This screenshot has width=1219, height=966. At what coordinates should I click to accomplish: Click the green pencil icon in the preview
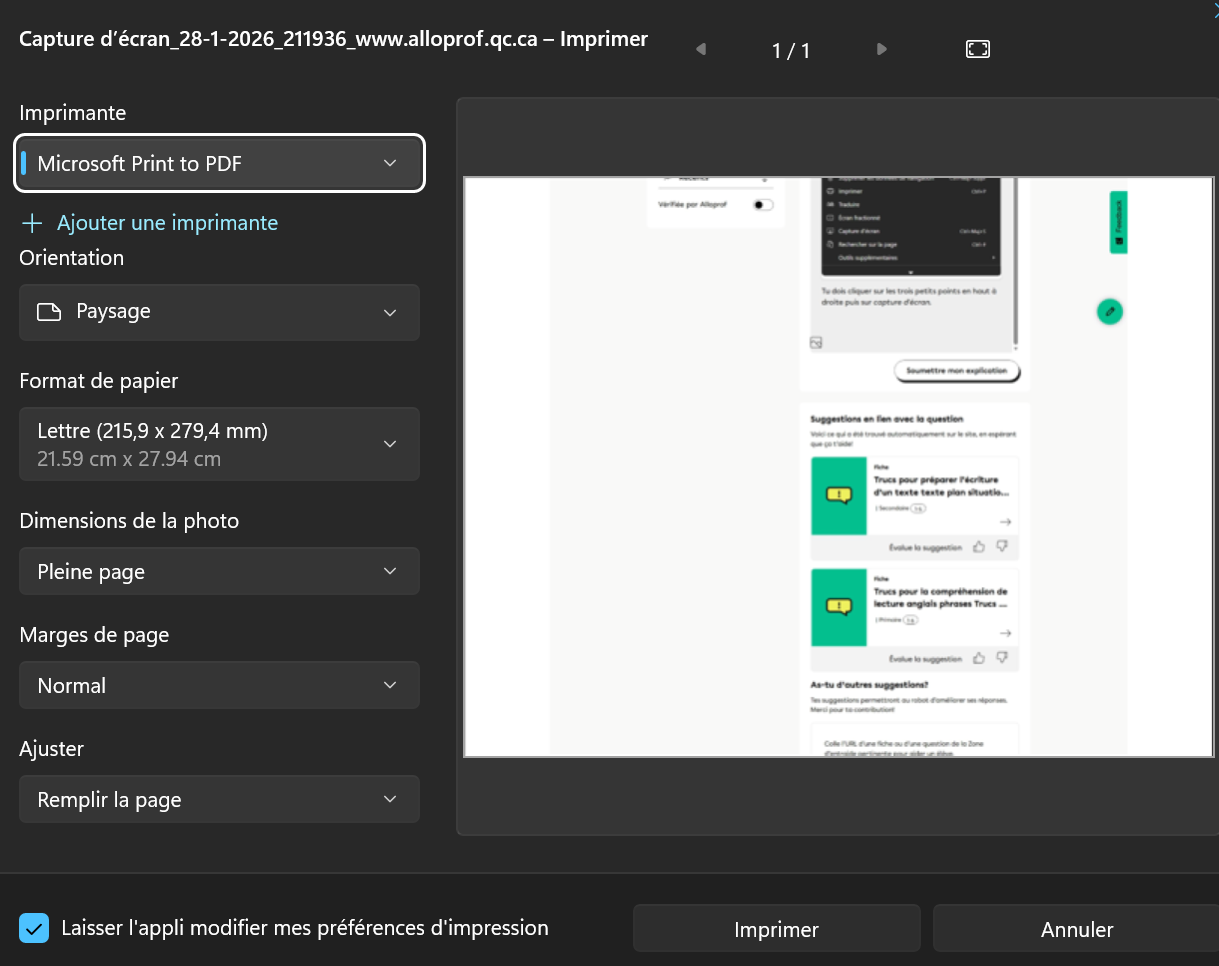1109,311
